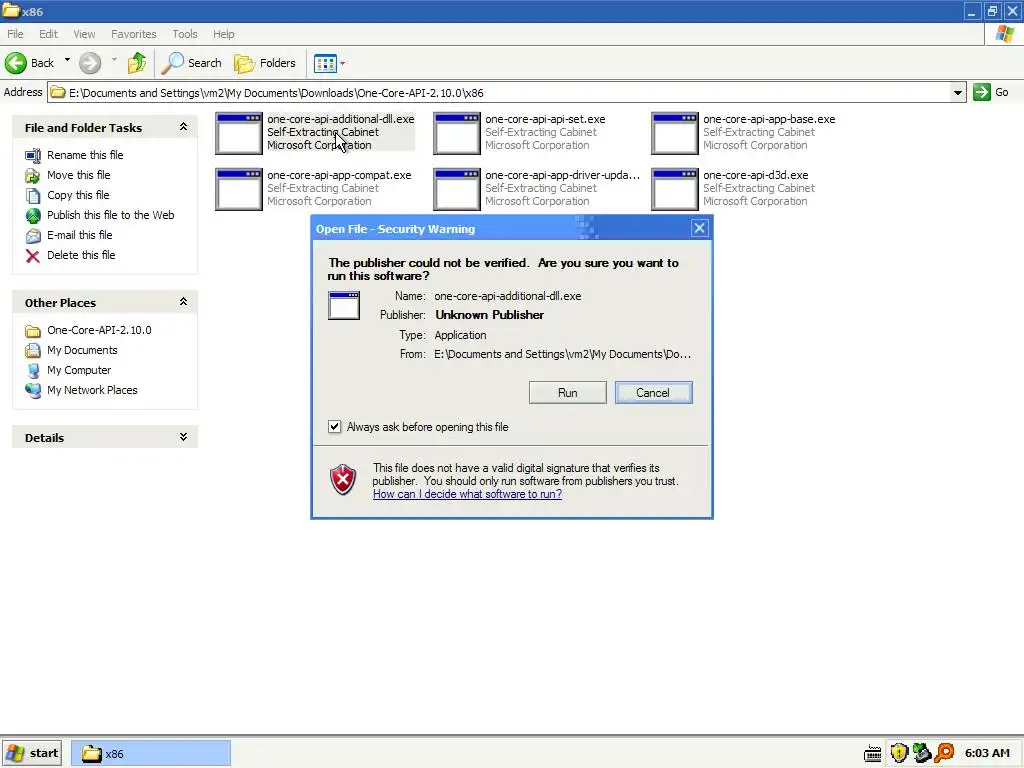Click the address bar path field
Image resolution: width=1024 pixels, height=768 pixels.
(500, 93)
